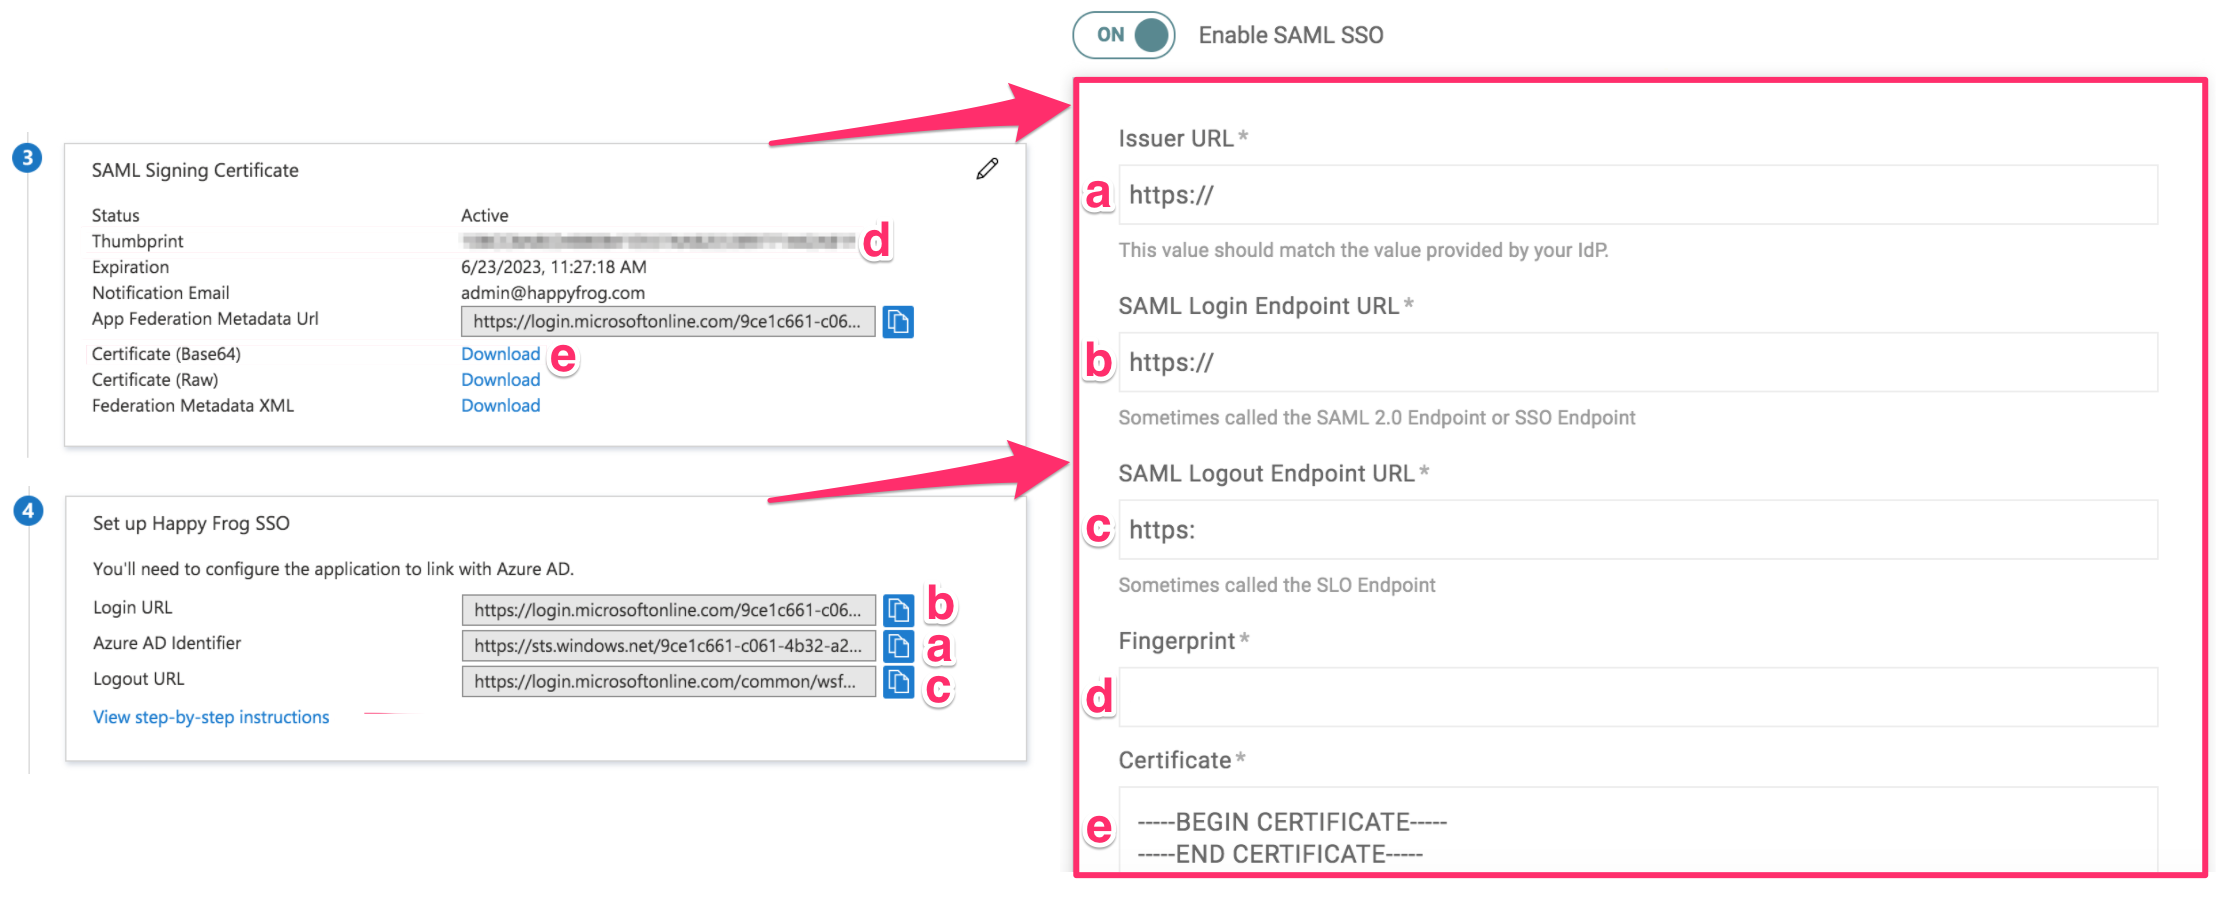
Task: Focus the SAML Login Endpoint URL field
Action: tap(1637, 362)
